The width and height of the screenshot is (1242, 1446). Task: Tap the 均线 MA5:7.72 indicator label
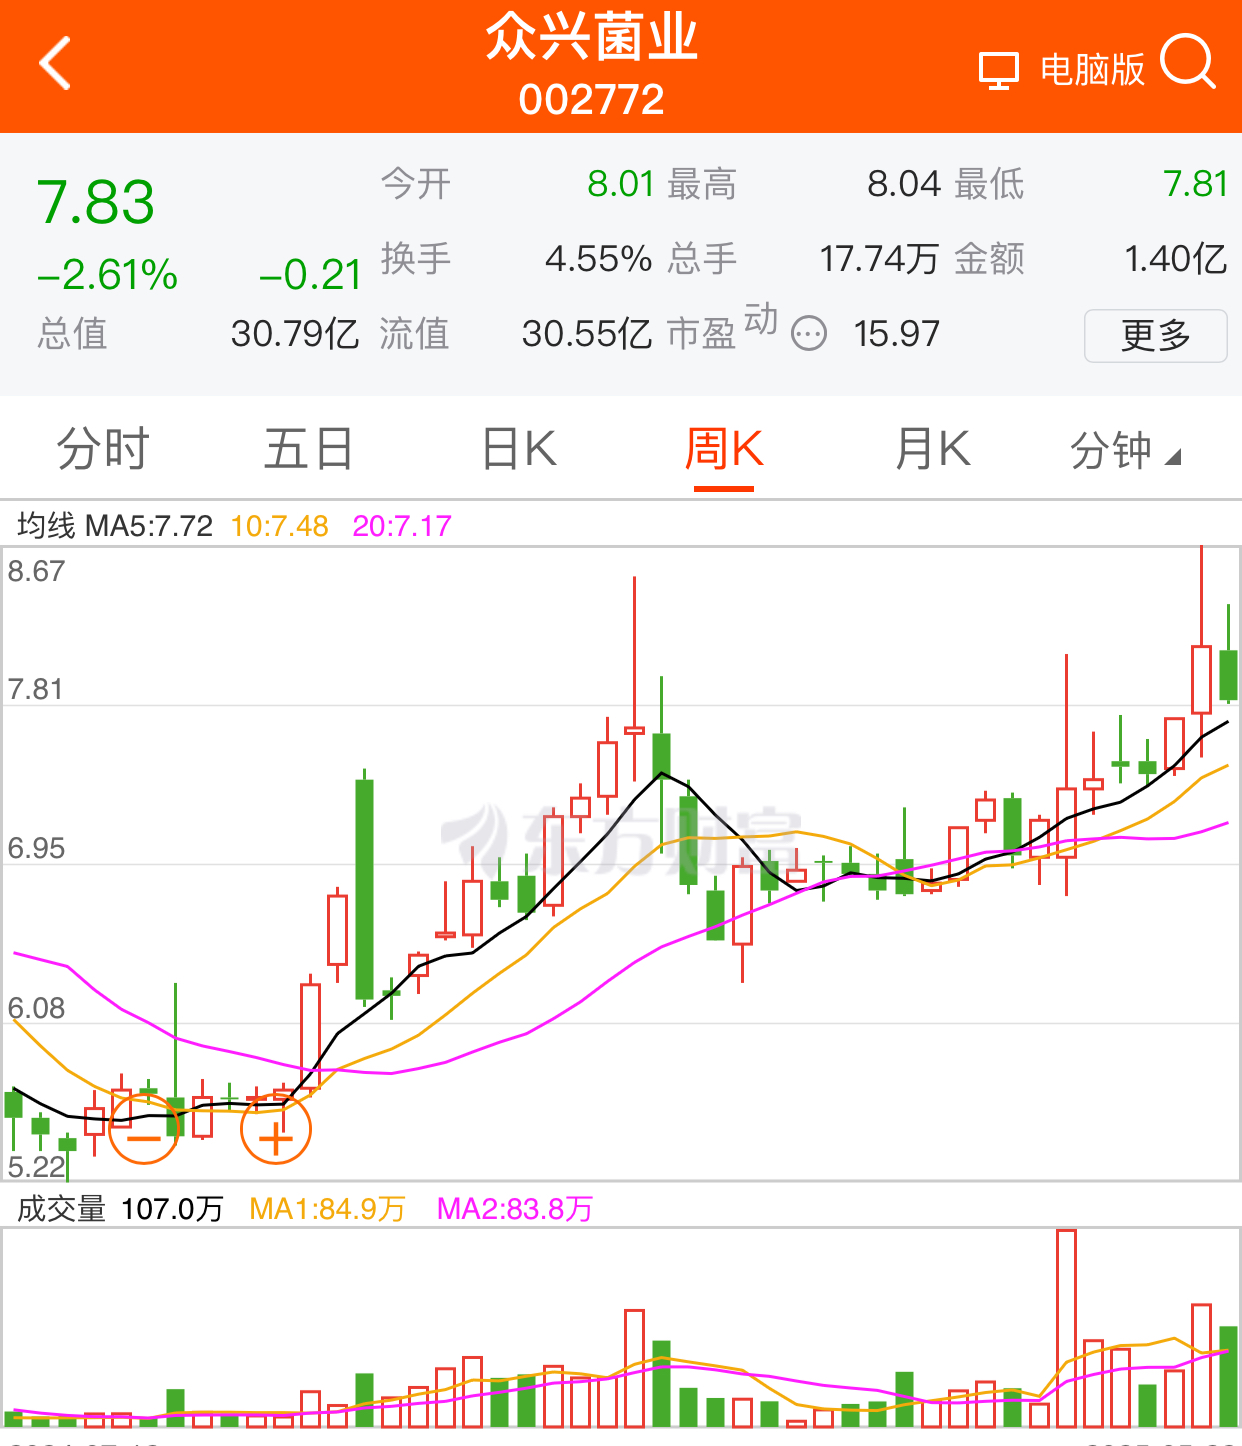coord(115,525)
